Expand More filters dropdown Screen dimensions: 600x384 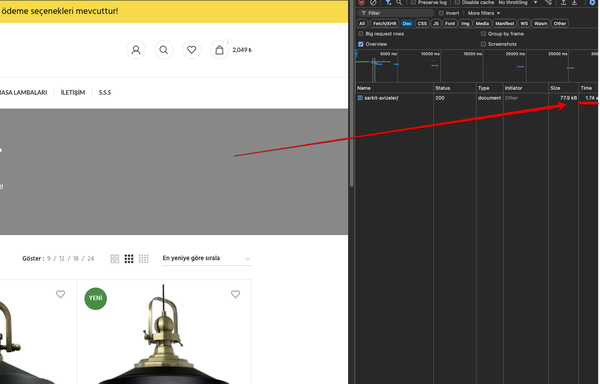tap(484, 13)
